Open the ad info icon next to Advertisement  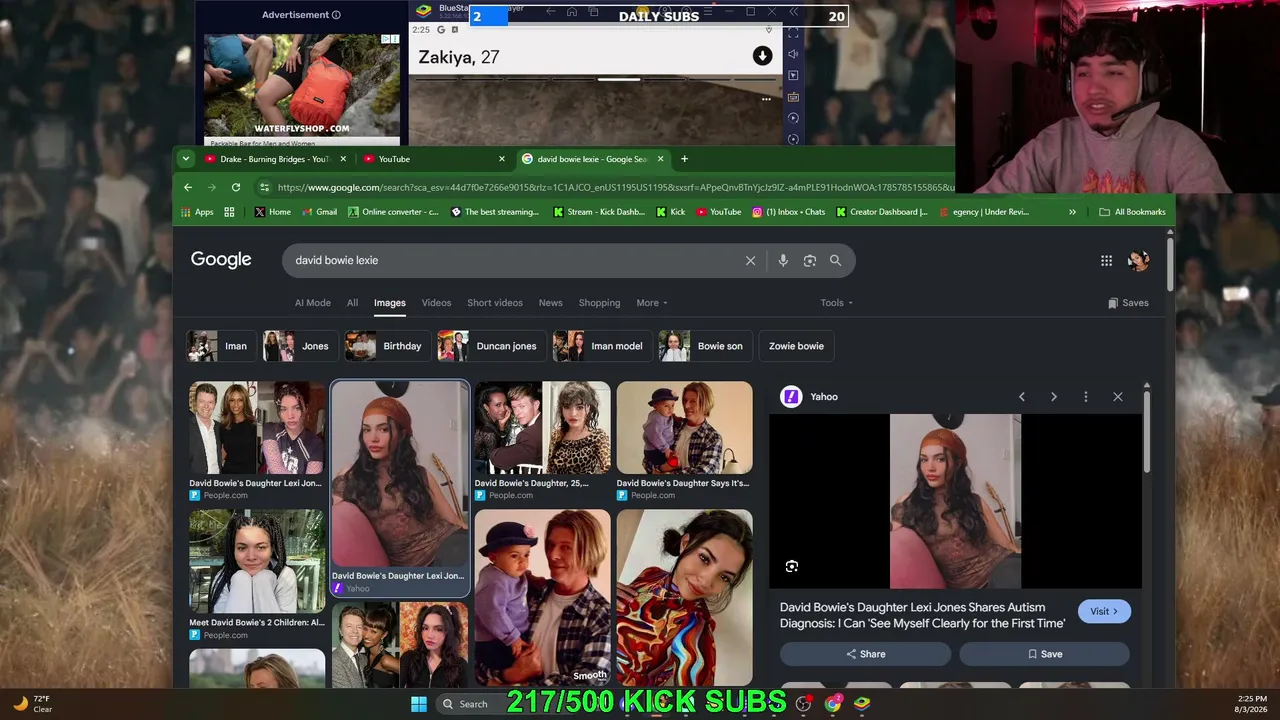(336, 15)
